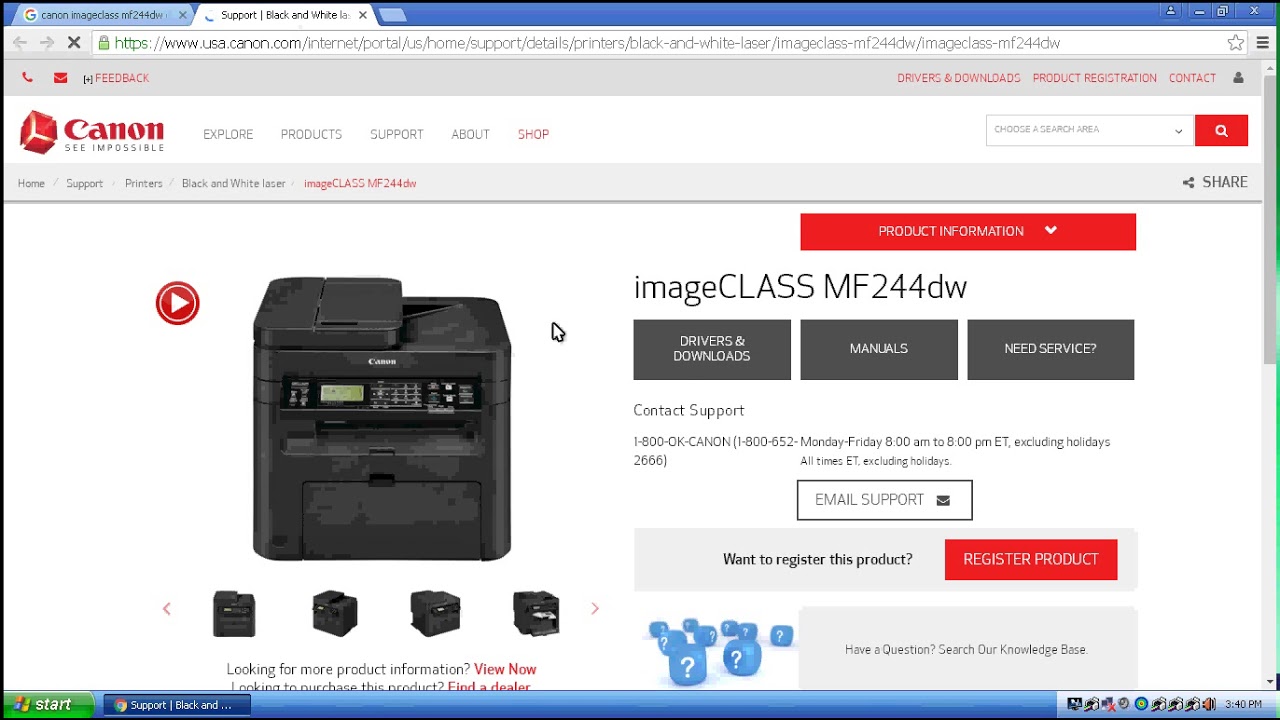Click the volume speaker tray icon
This screenshot has height=720, width=1280.
pyautogui.click(x=1208, y=704)
